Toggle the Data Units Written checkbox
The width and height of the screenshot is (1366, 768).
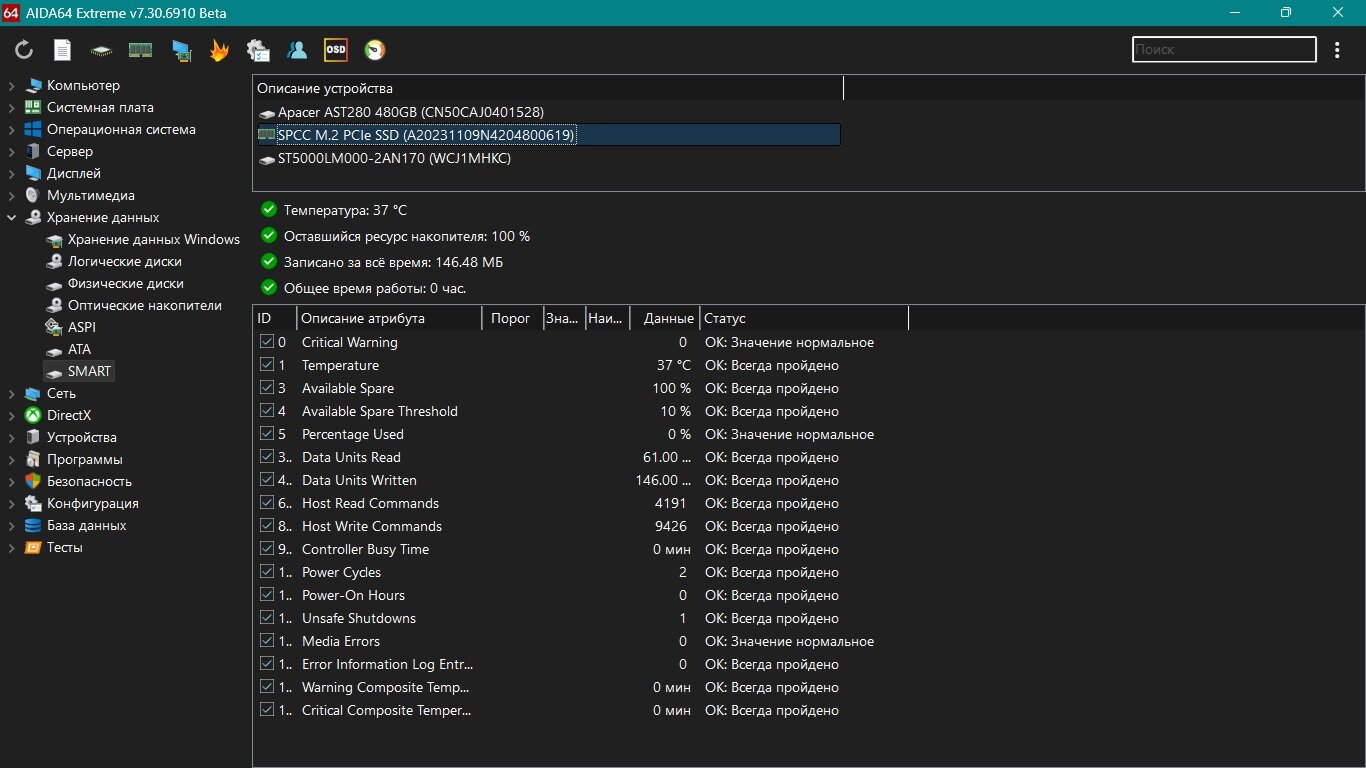tap(266, 480)
